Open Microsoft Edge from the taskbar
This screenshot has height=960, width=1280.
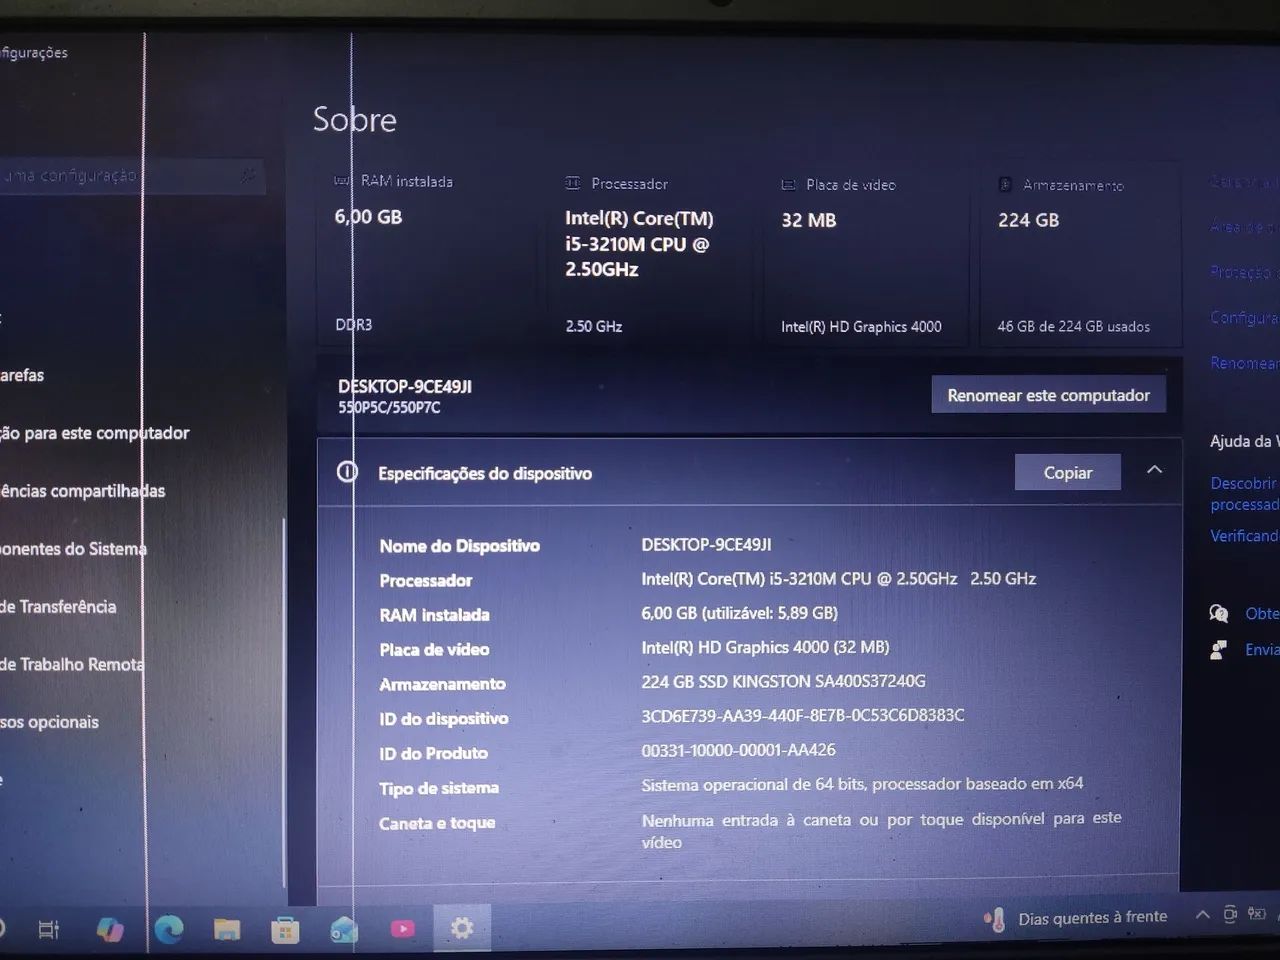coord(169,930)
